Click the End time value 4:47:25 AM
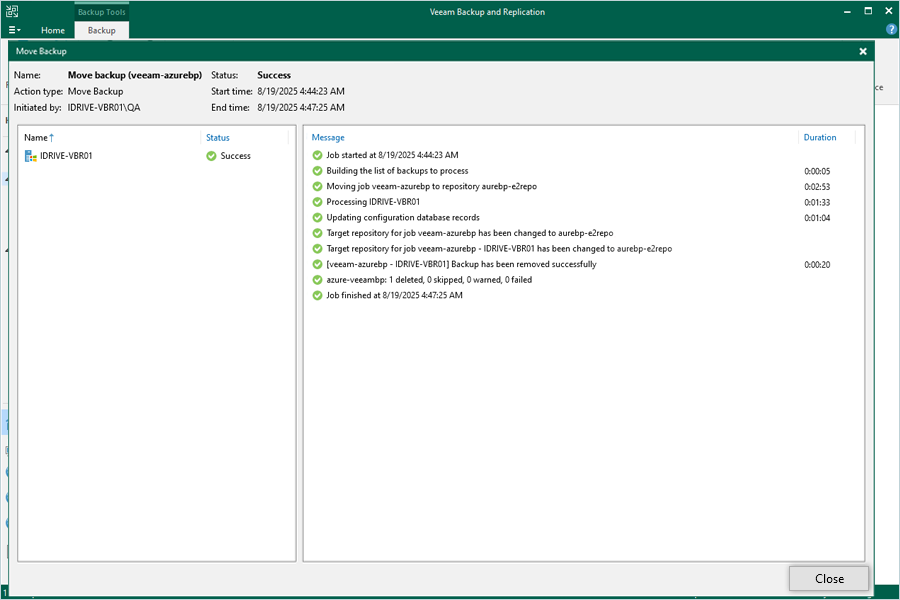The width and height of the screenshot is (900, 600). click(x=301, y=107)
